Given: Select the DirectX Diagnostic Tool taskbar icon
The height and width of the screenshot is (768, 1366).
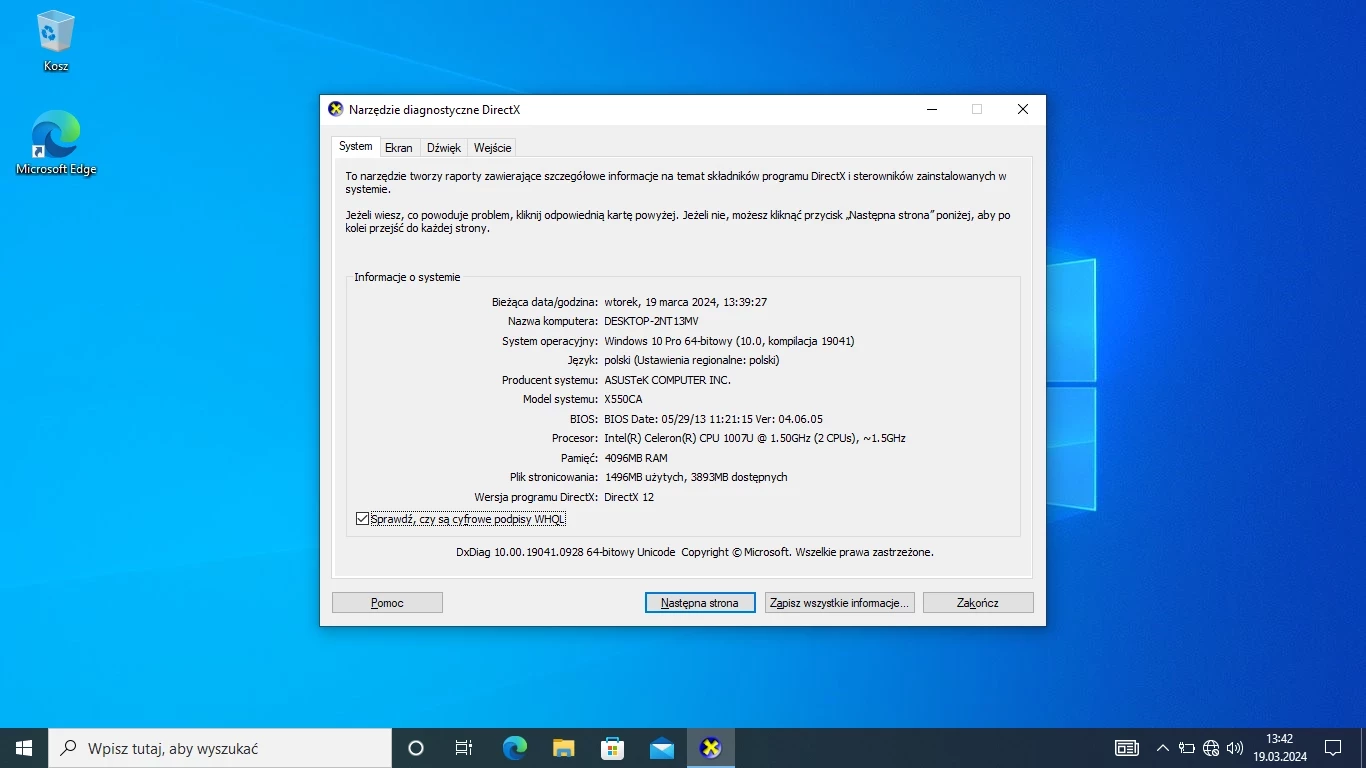Looking at the screenshot, I should click(x=710, y=747).
